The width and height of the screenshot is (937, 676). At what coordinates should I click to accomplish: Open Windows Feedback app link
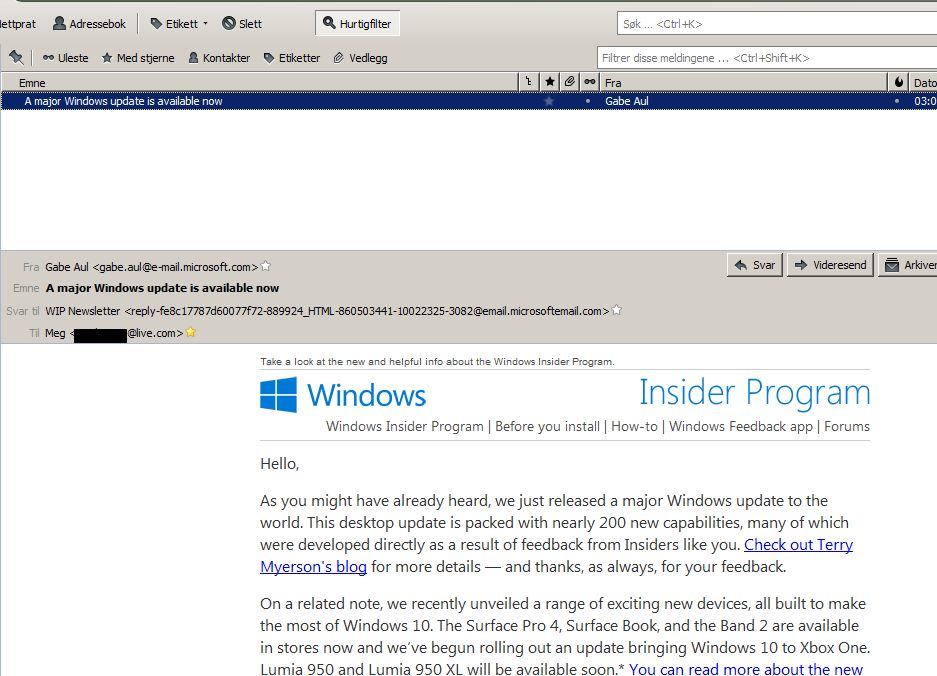point(741,426)
